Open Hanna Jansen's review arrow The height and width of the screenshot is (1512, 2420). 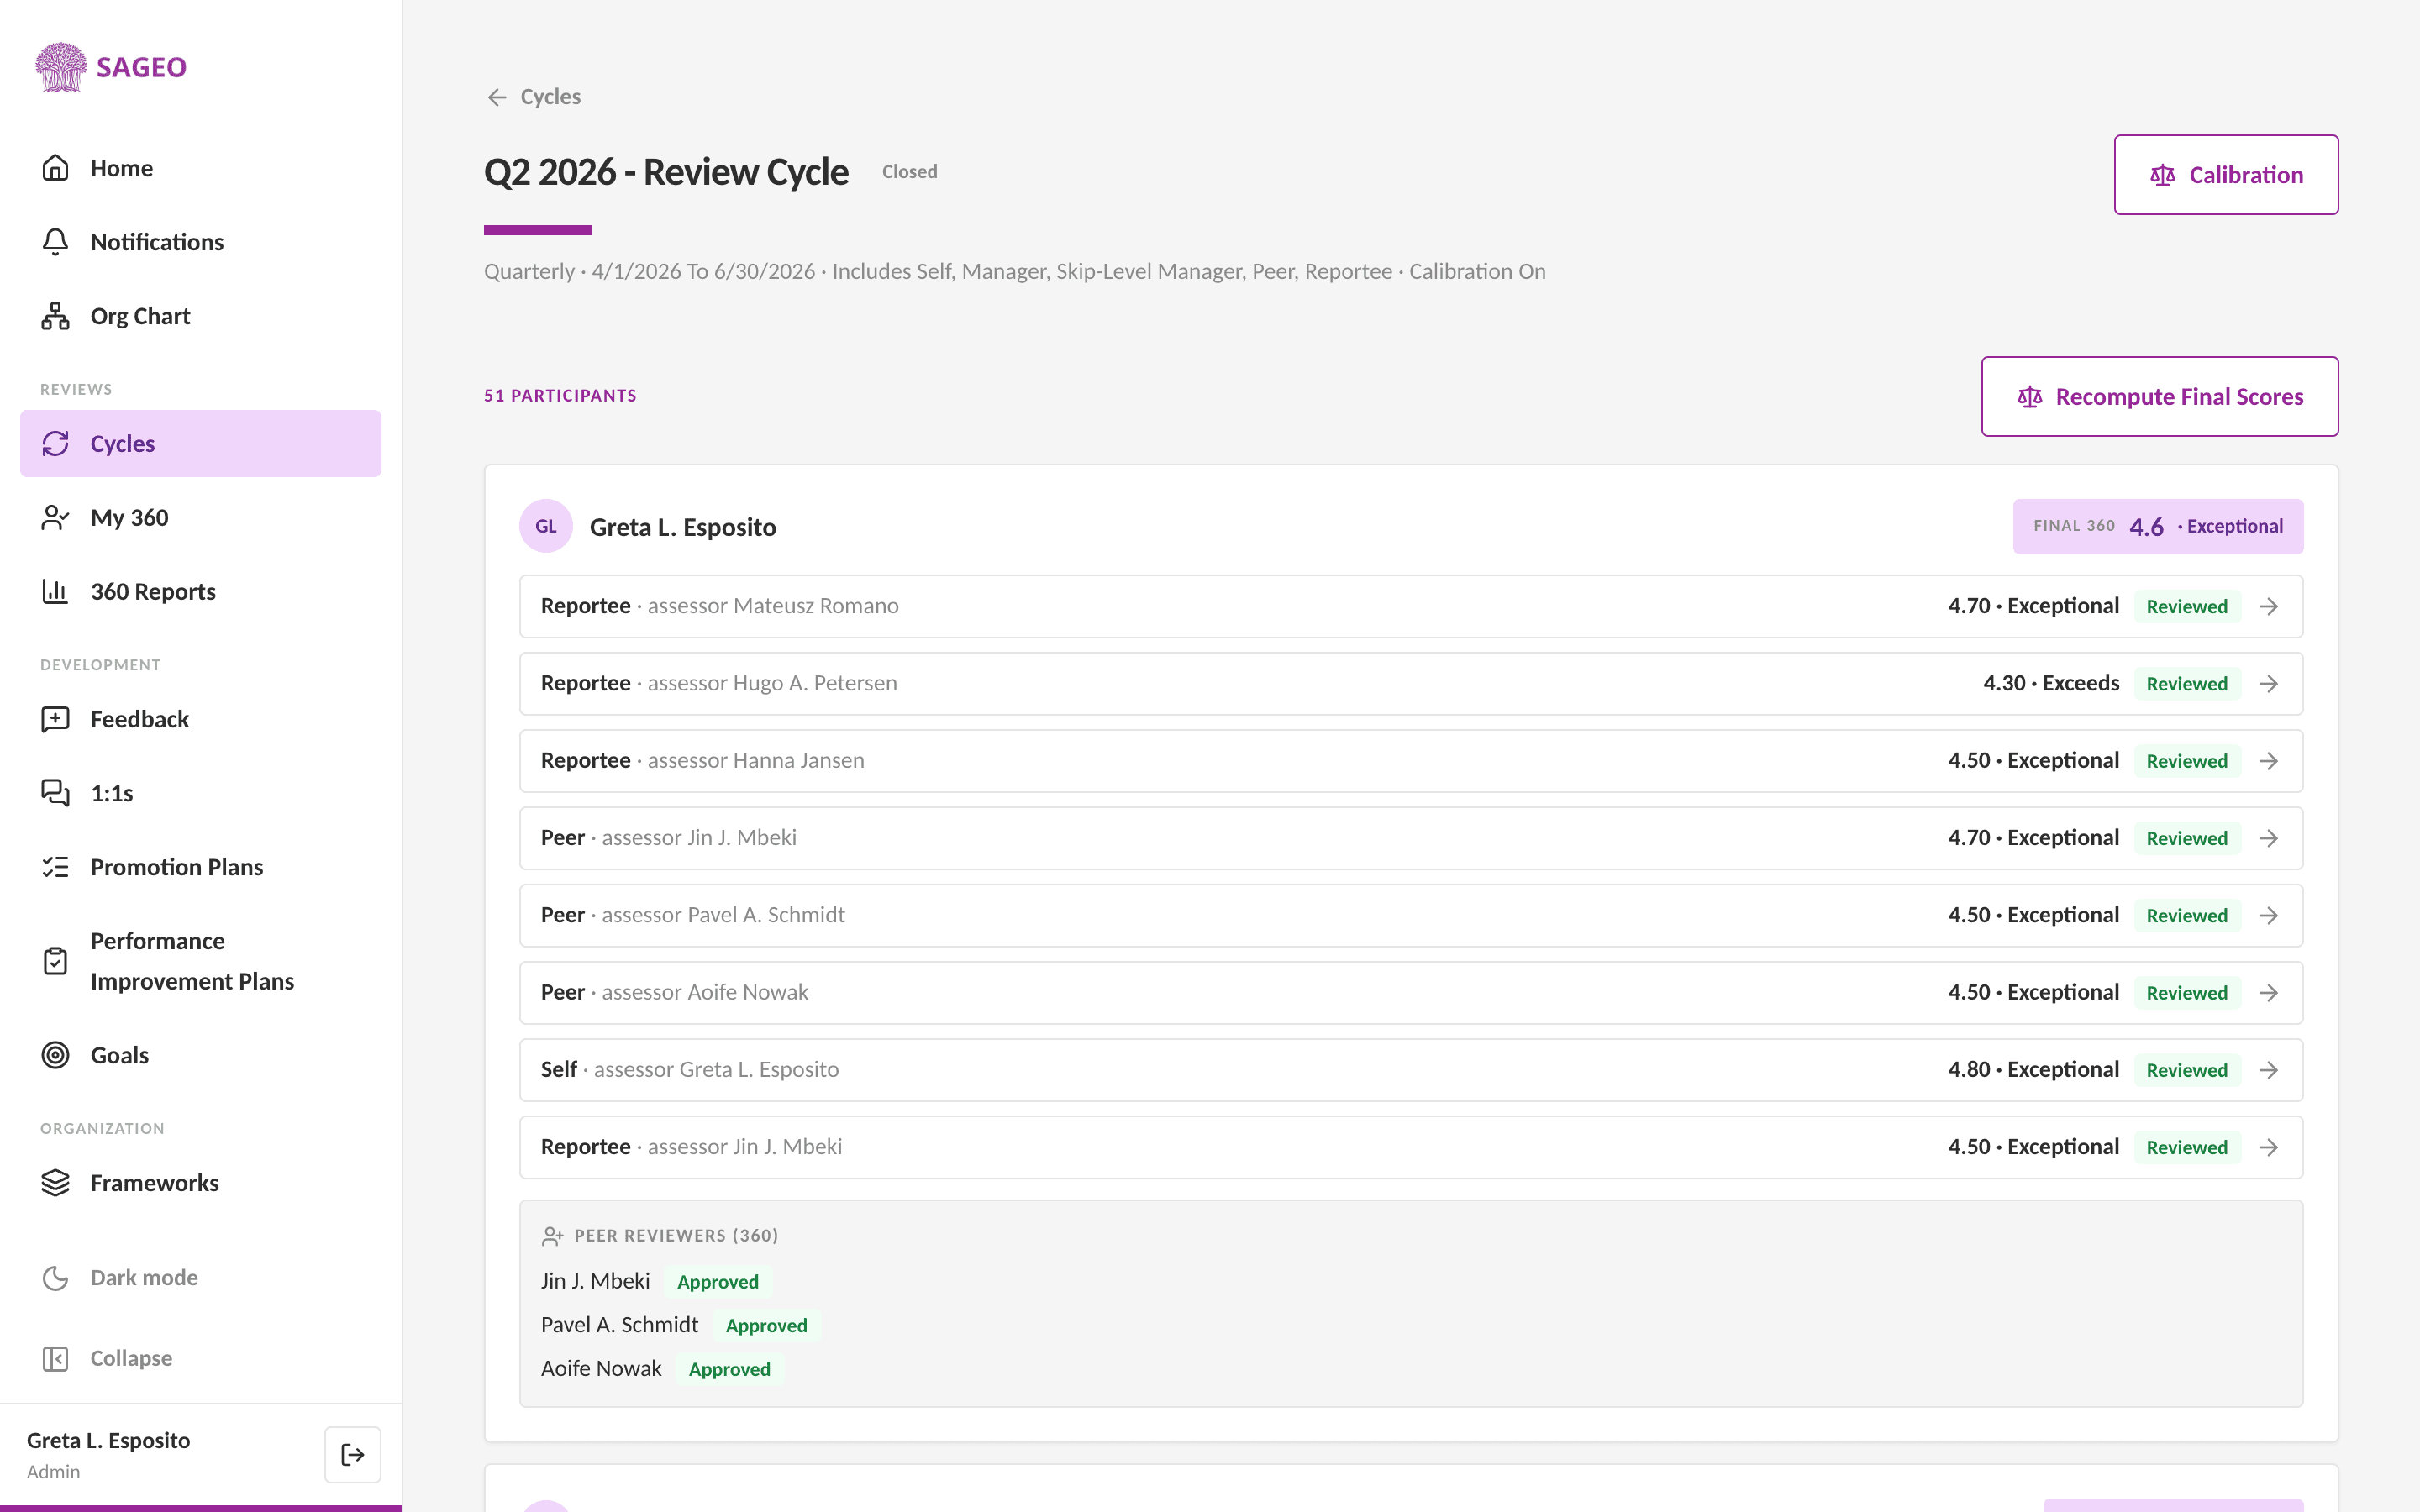[2269, 761]
